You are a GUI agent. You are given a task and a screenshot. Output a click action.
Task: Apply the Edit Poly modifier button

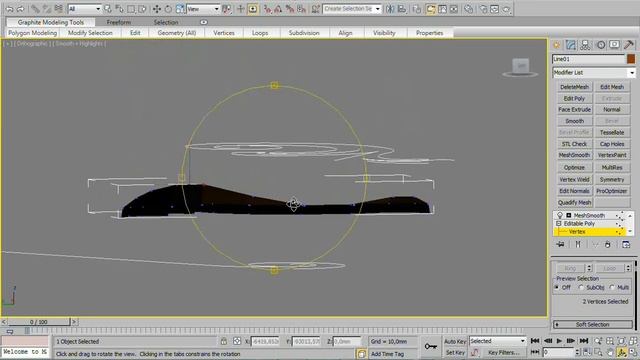coord(574,98)
